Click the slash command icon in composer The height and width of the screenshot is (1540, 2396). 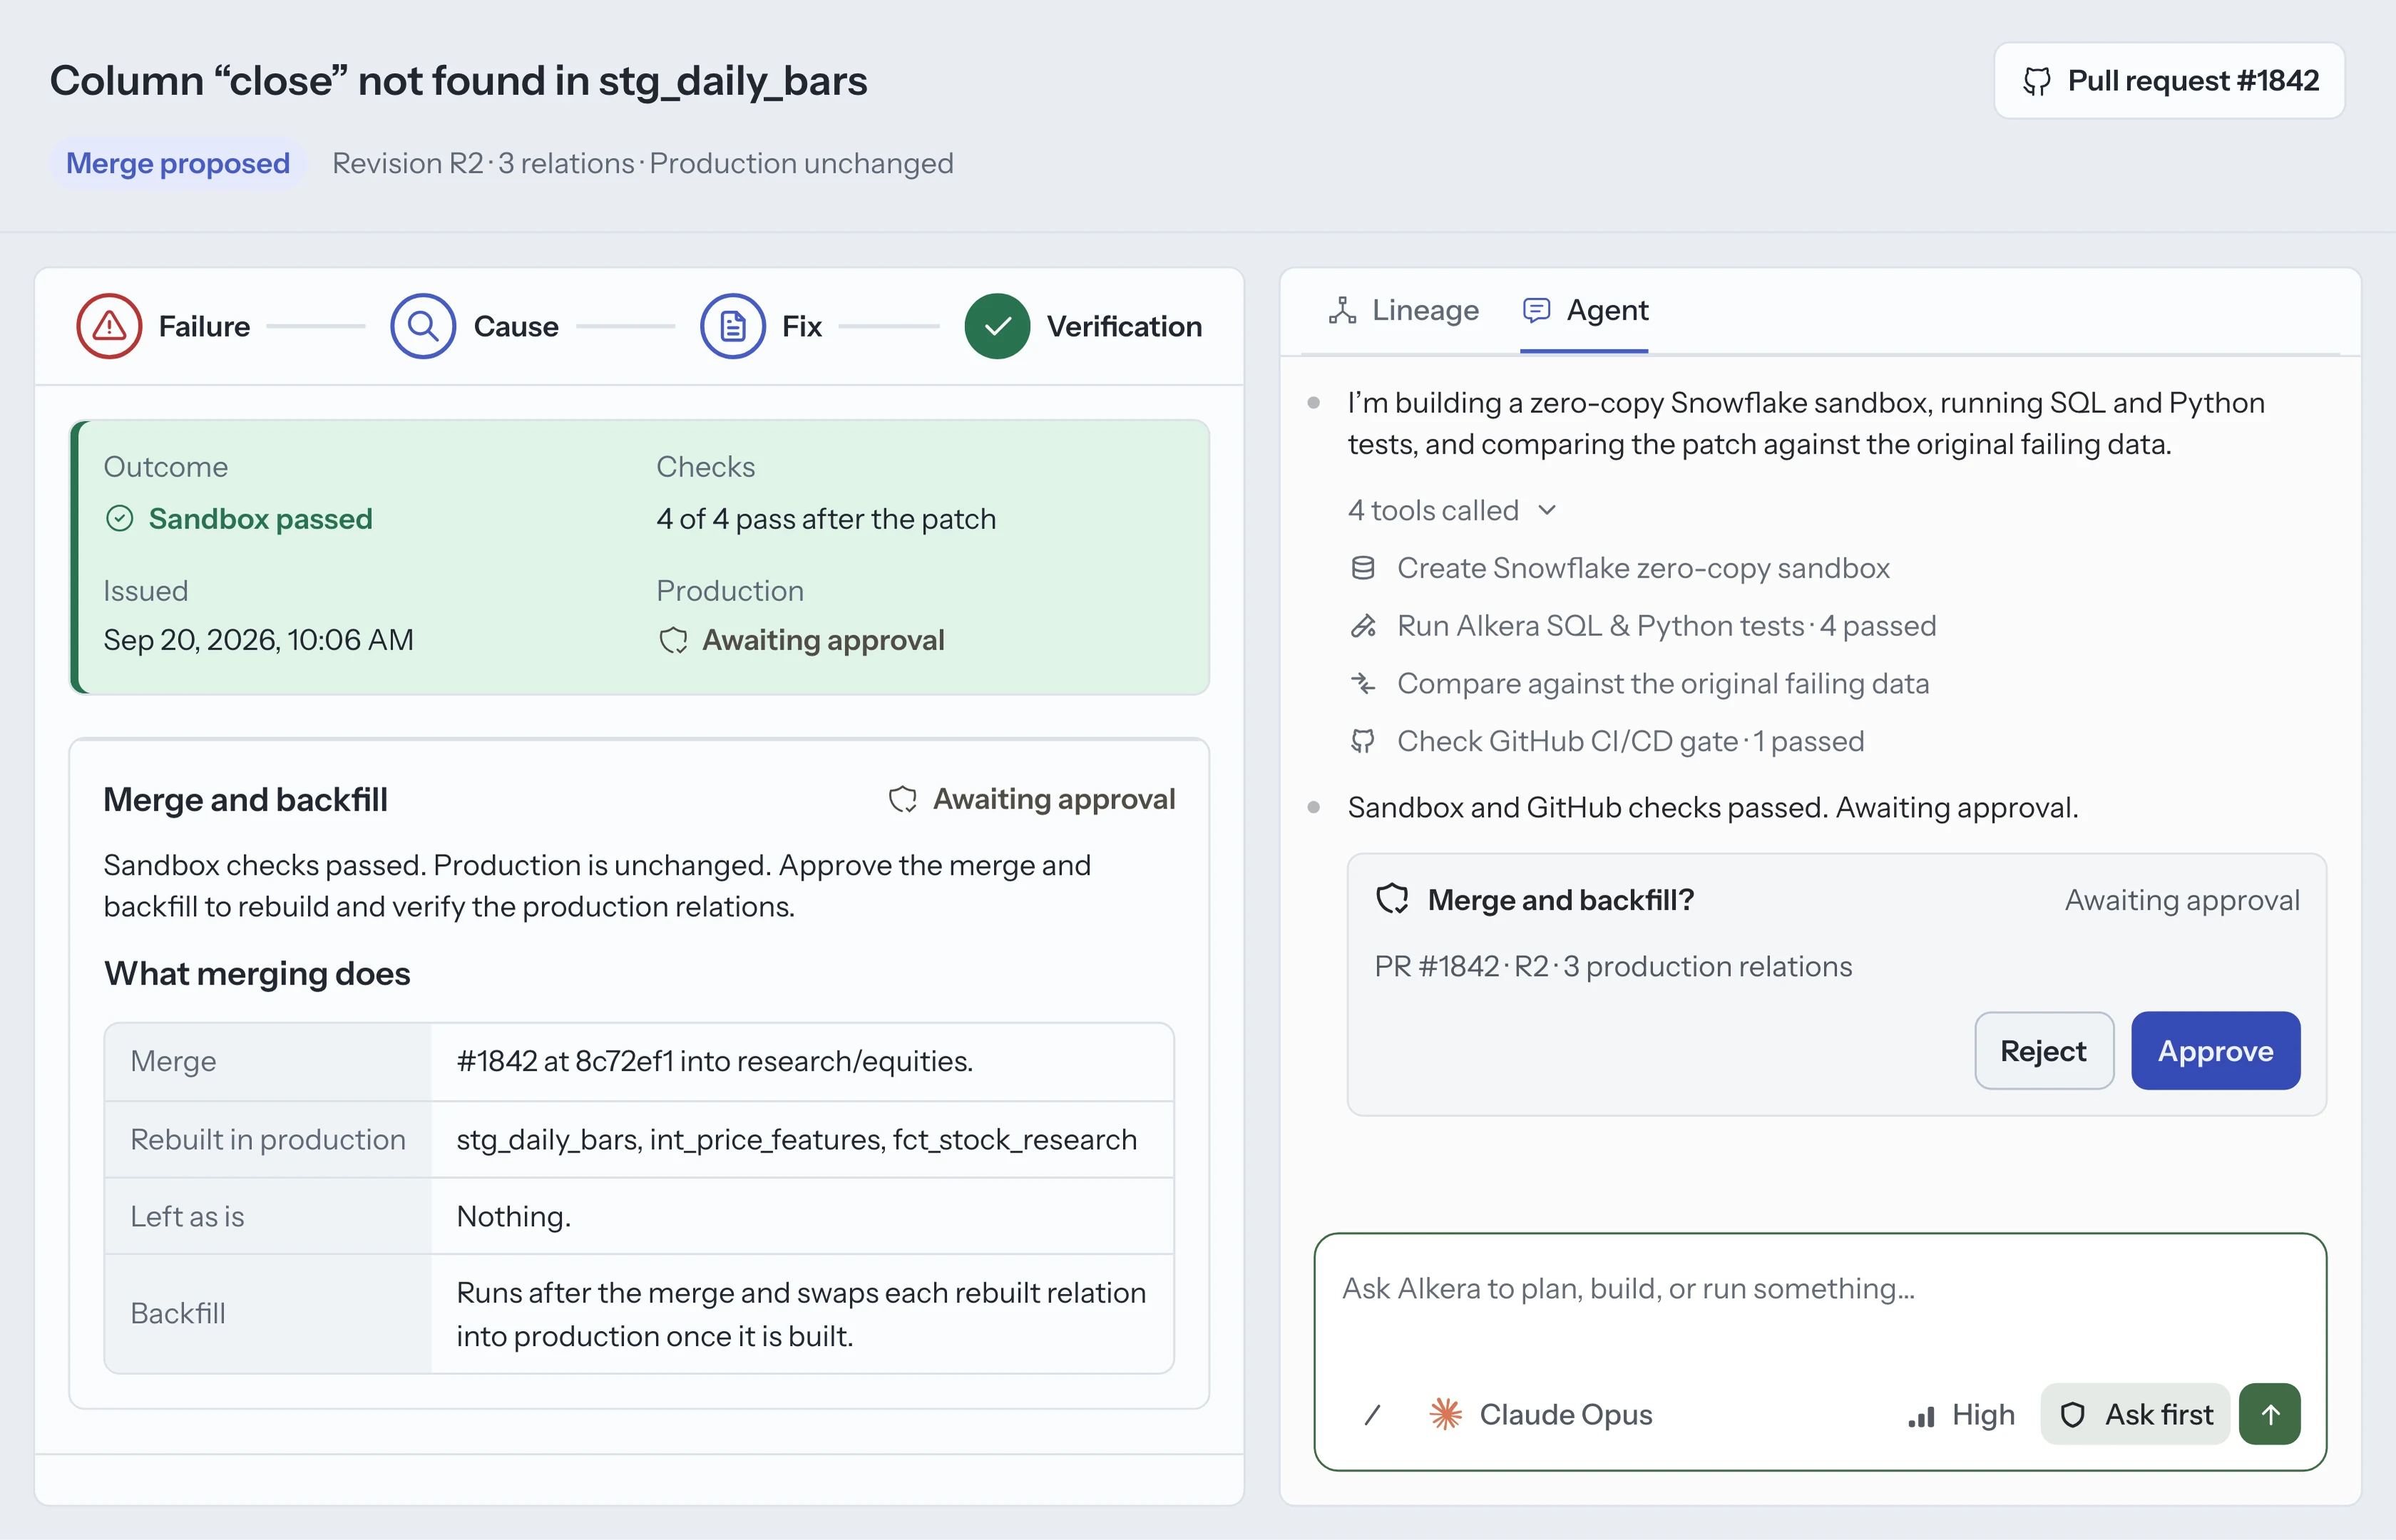click(x=1373, y=1415)
